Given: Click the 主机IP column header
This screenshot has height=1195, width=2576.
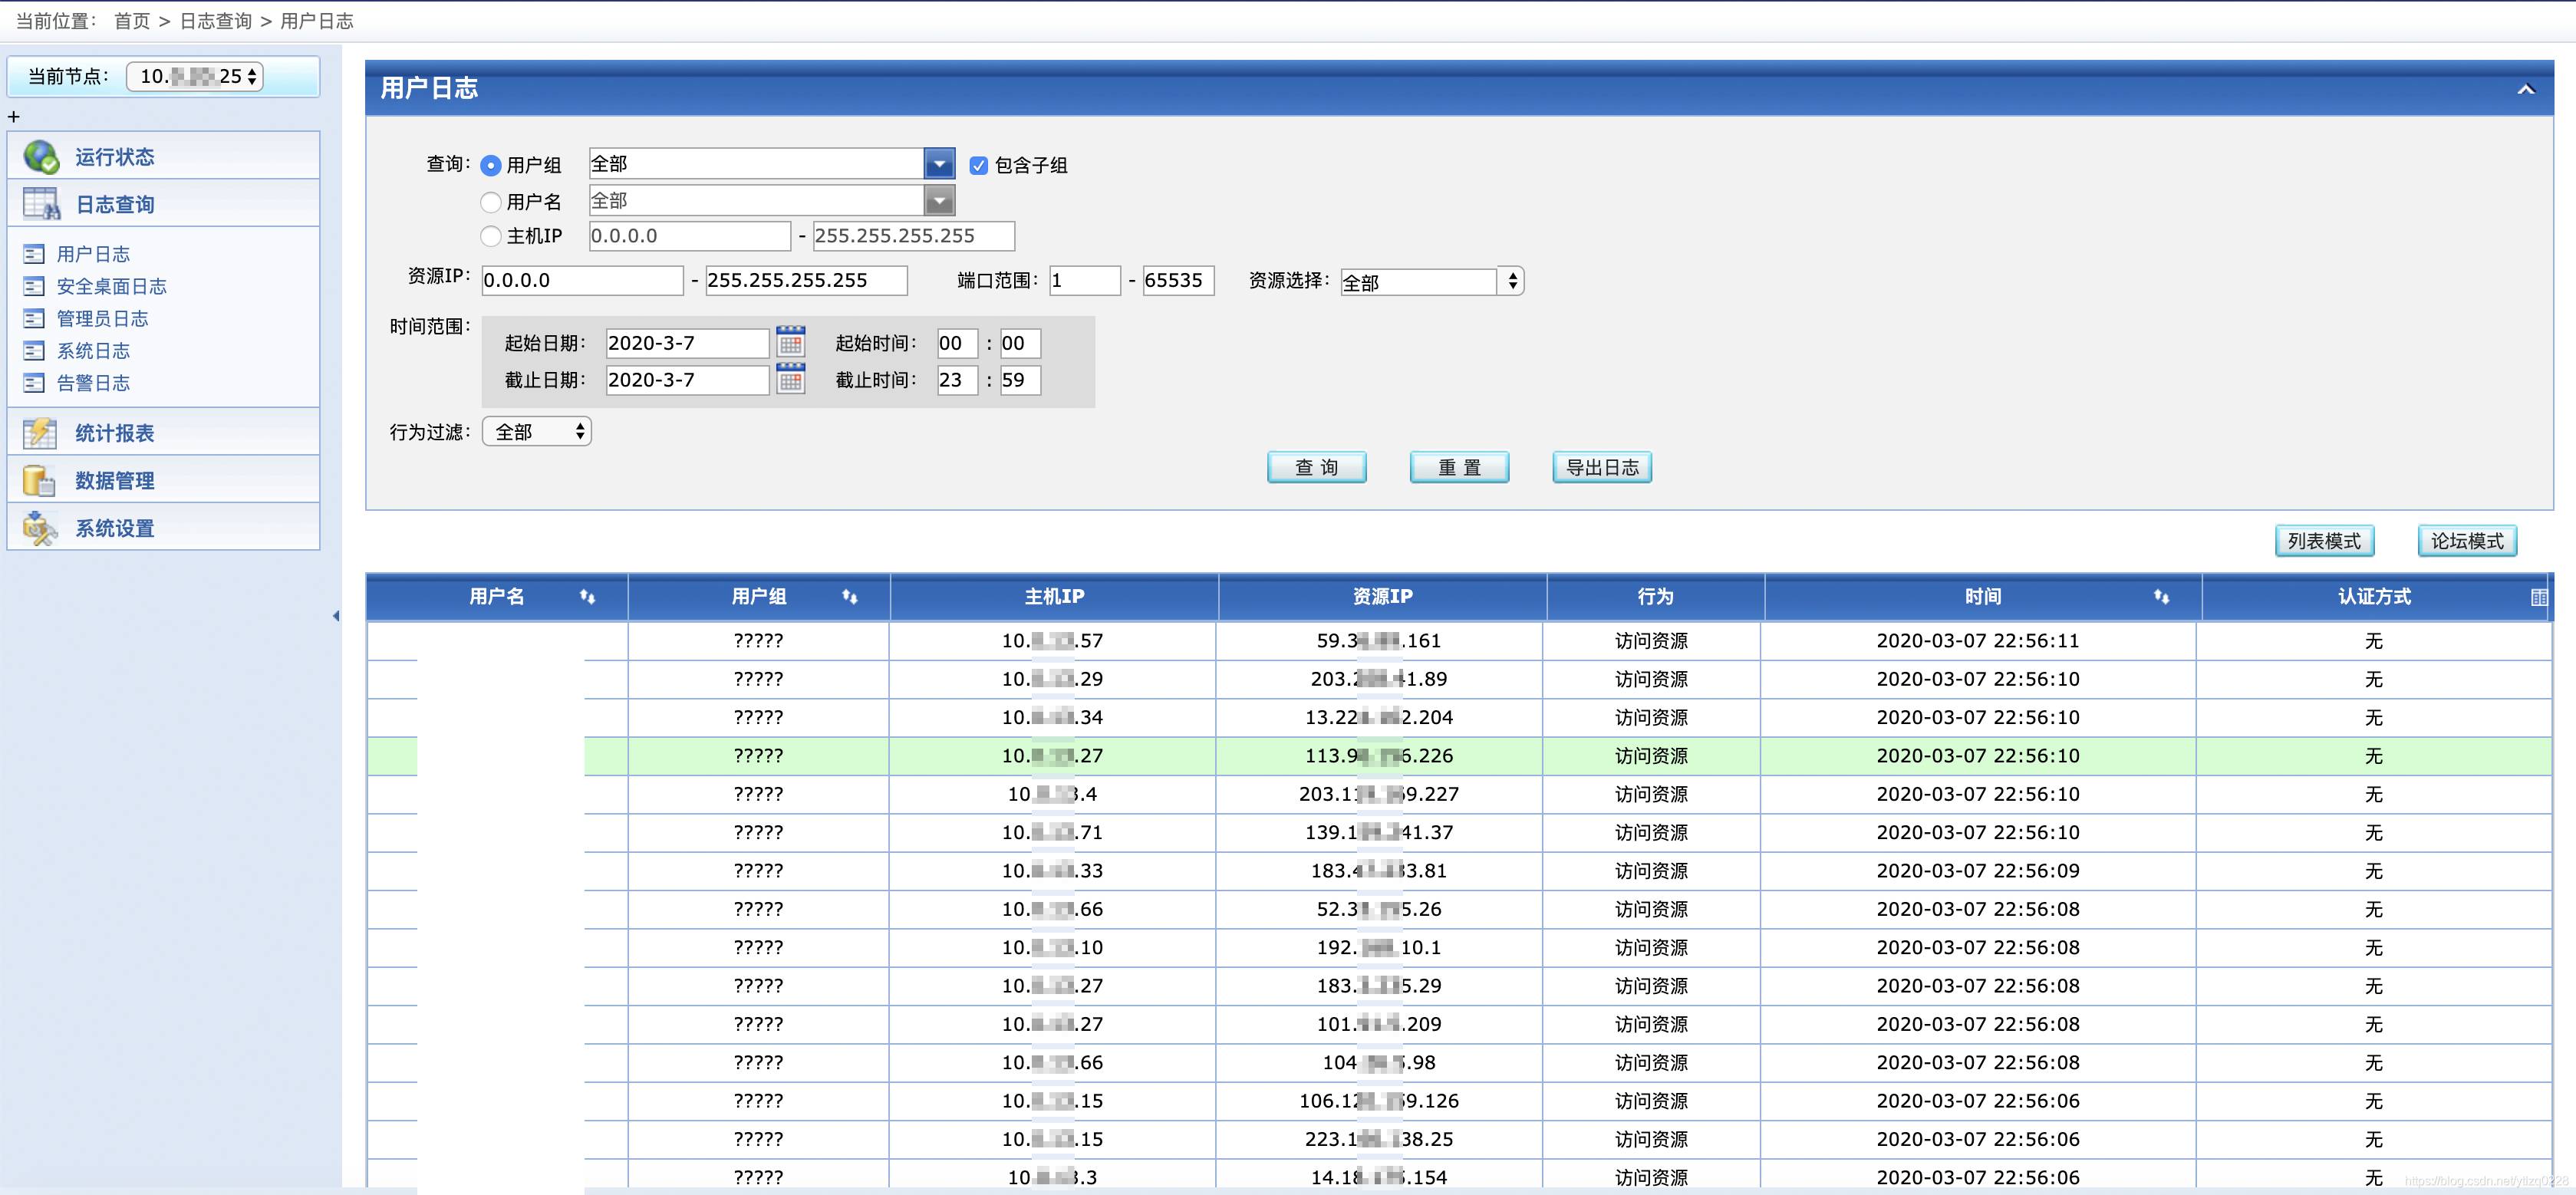Looking at the screenshot, I should (1054, 597).
